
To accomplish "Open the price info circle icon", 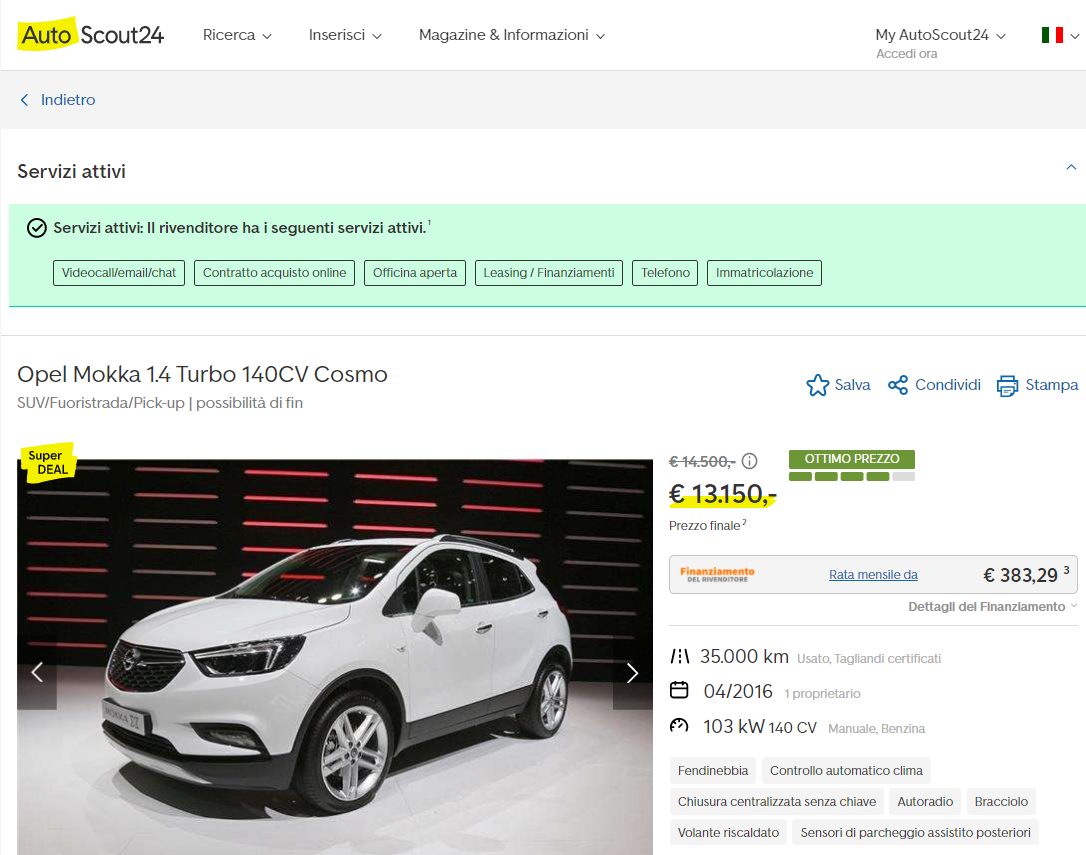I will coord(749,461).
